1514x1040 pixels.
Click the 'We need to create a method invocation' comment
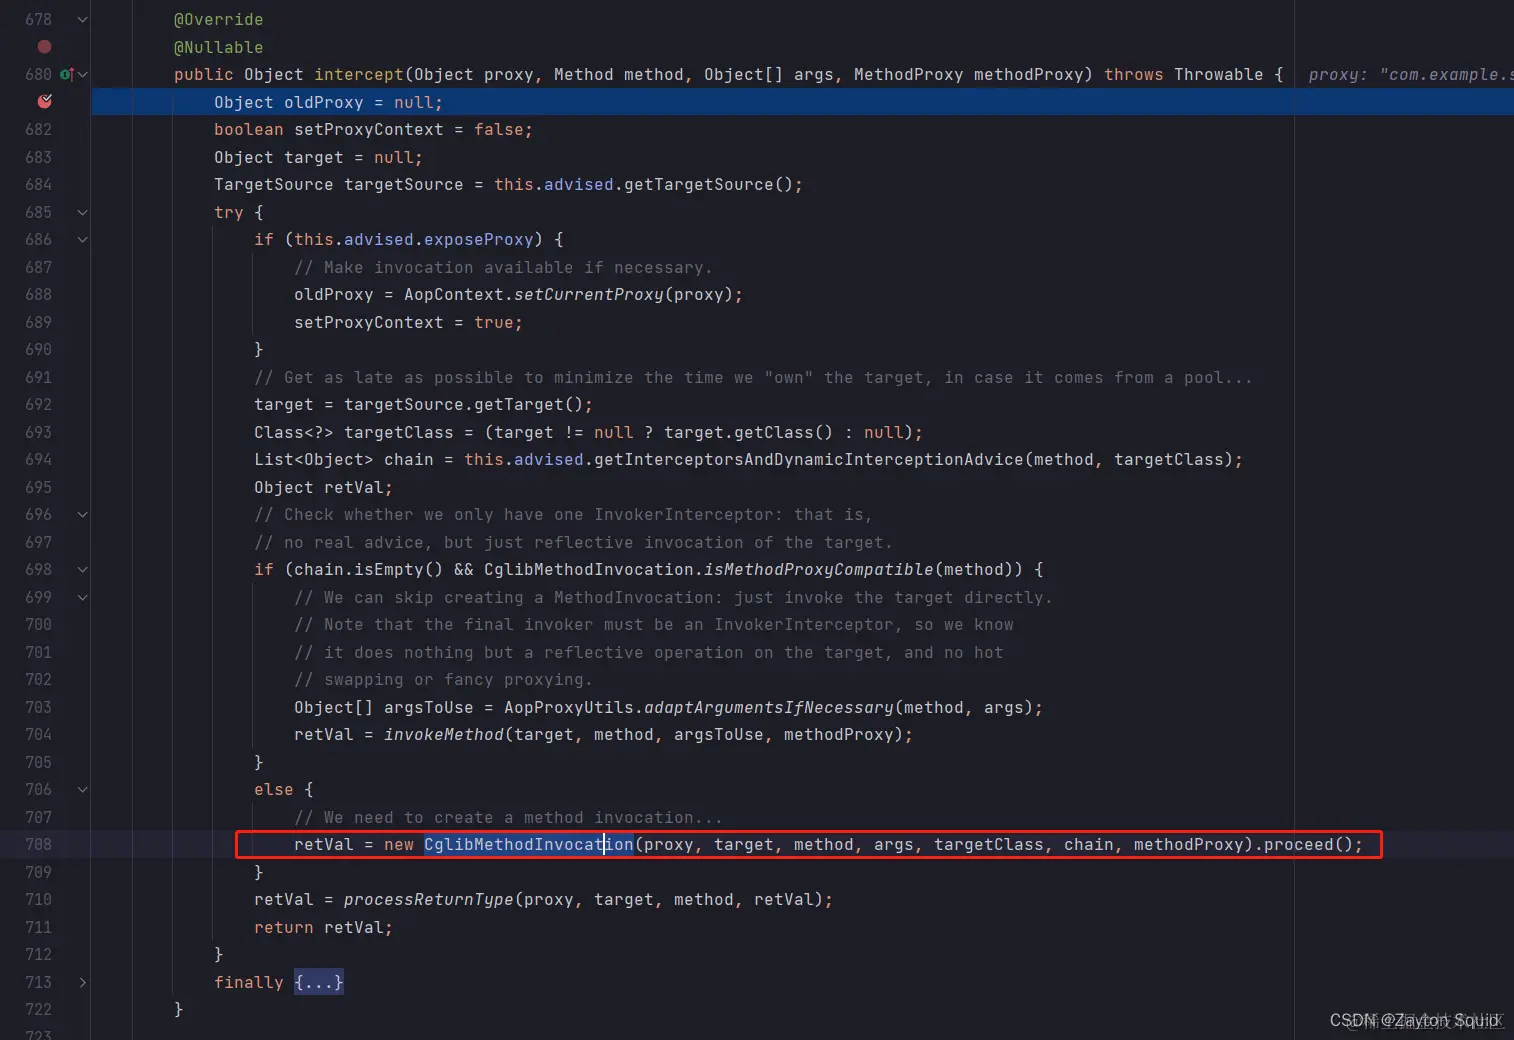coord(508,817)
